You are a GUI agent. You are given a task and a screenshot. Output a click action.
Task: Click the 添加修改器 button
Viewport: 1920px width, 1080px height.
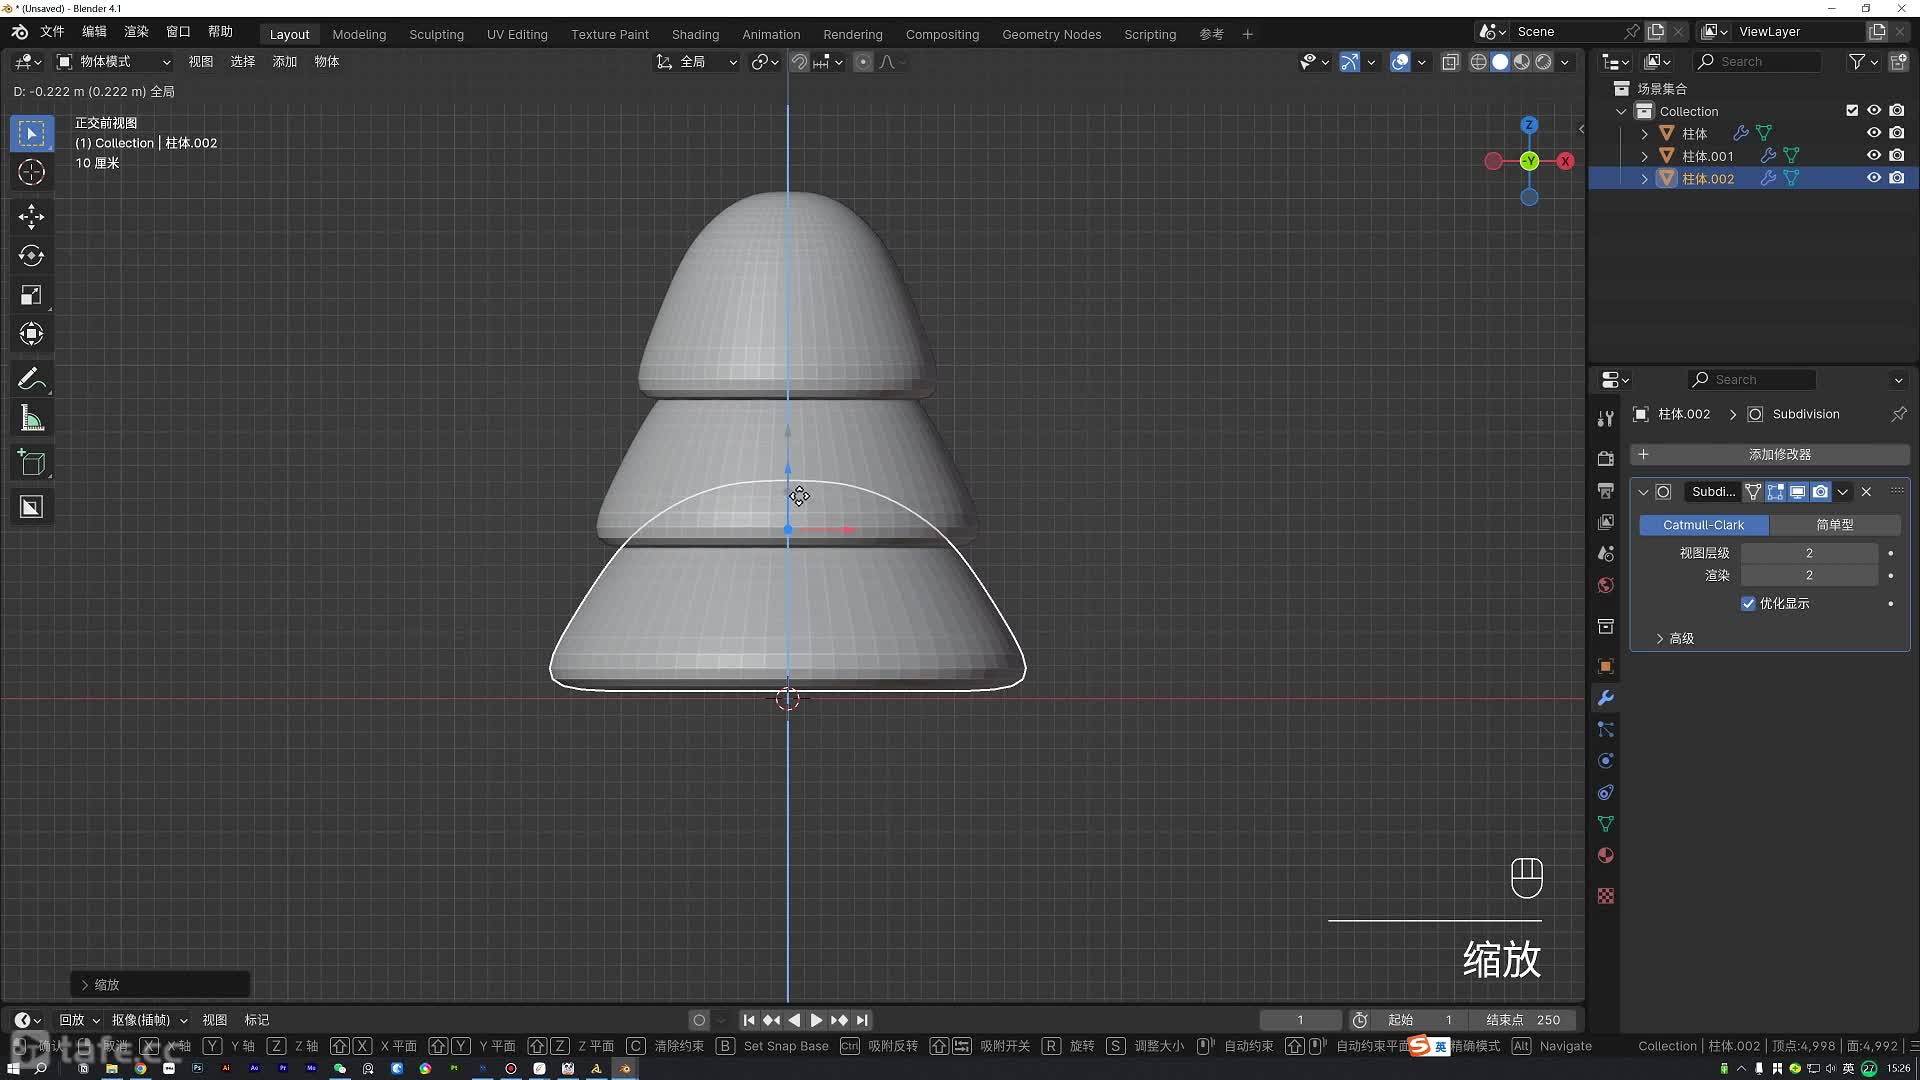point(1770,454)
